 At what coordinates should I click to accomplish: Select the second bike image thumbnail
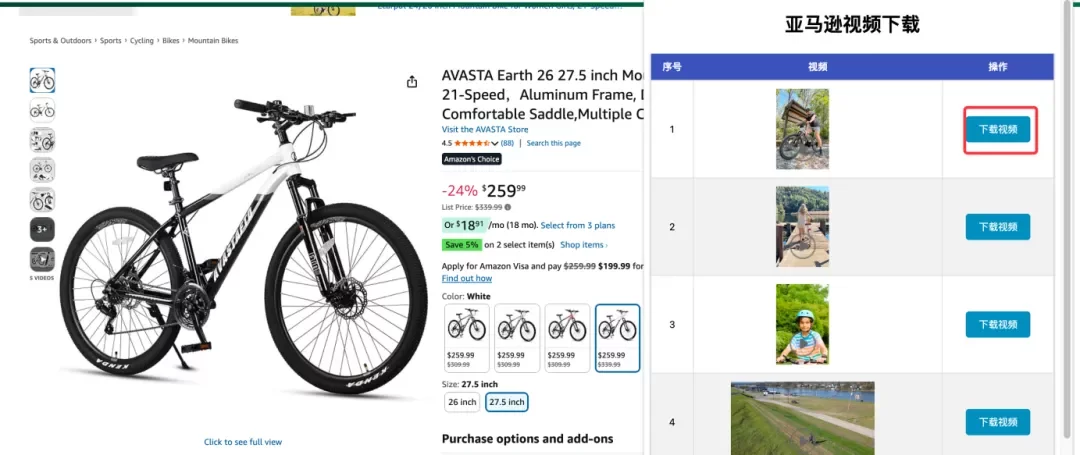(x=42, y=110)
